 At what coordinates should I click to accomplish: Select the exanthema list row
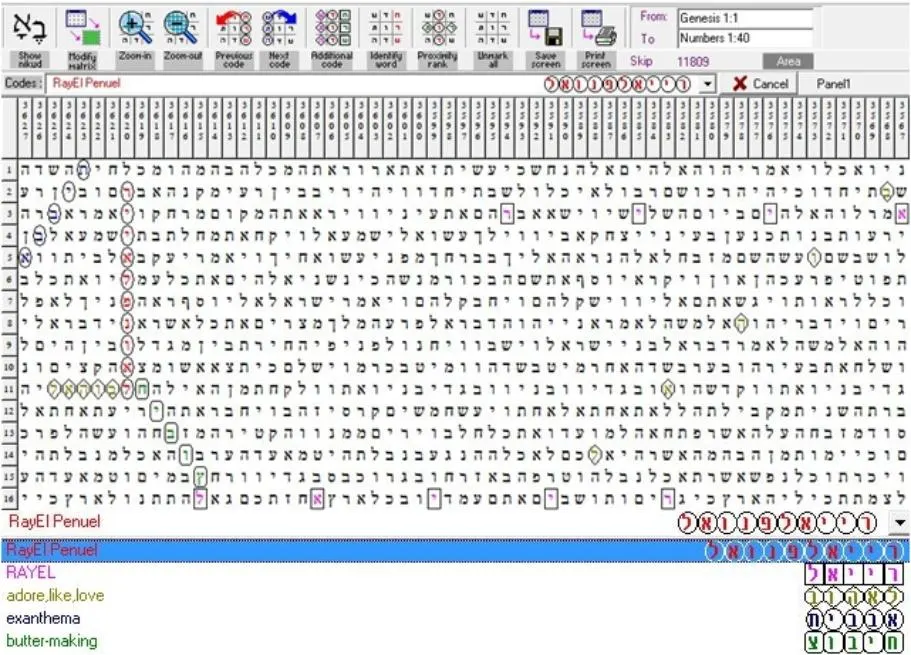coord(456,618)
